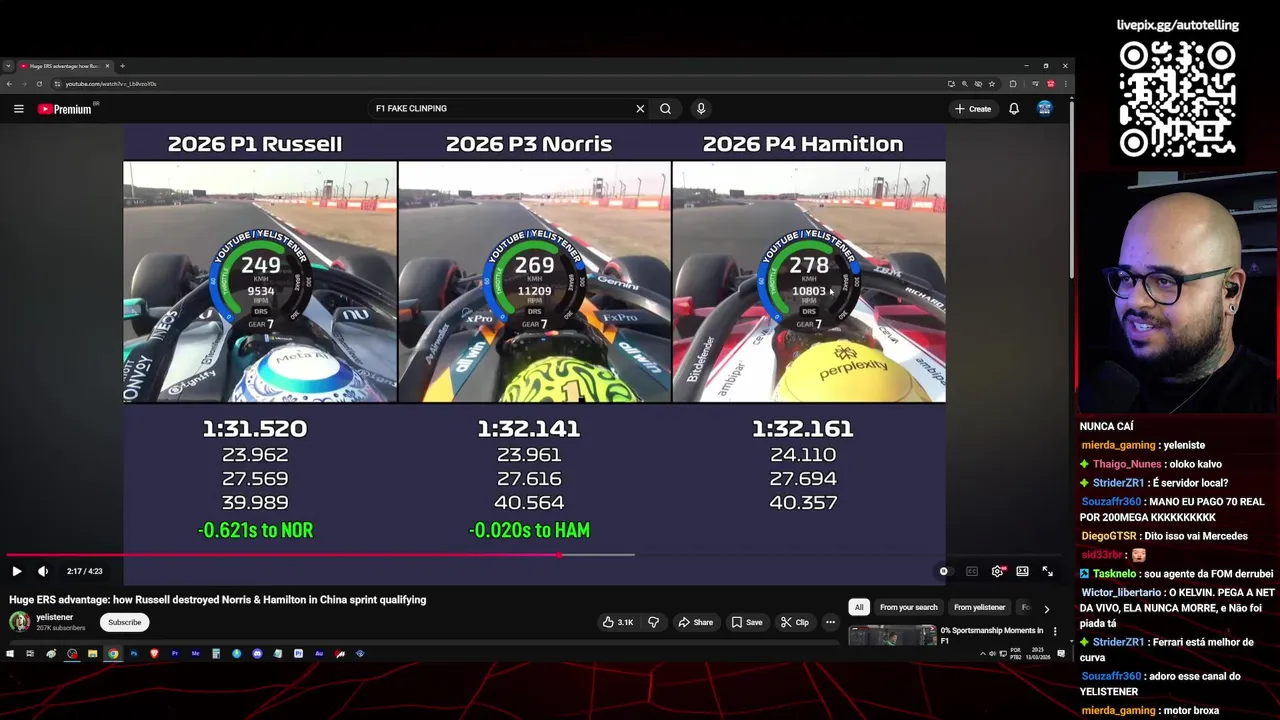Select the From yelistener chip
The image size is (1280, 720).
click(979, 607)
